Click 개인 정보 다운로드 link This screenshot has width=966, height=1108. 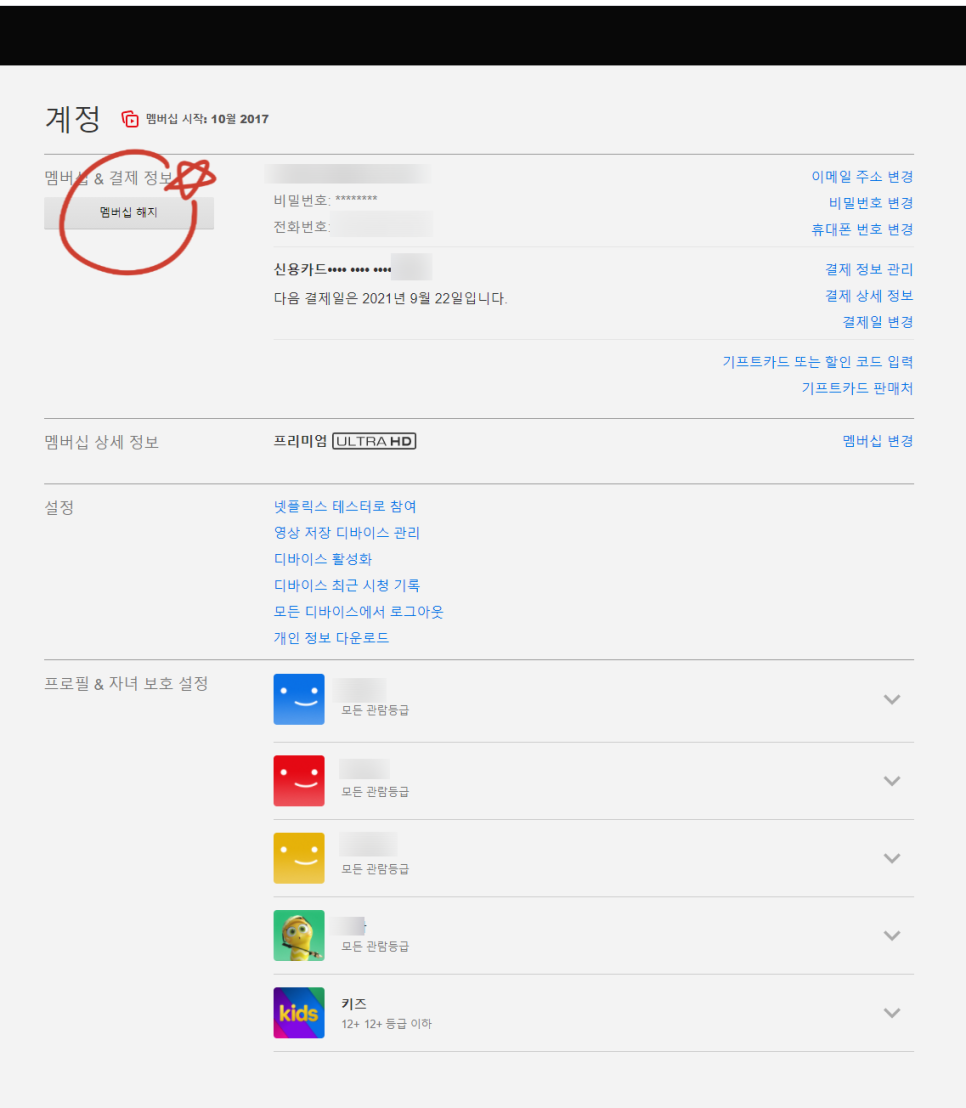[x=331, y=638]
